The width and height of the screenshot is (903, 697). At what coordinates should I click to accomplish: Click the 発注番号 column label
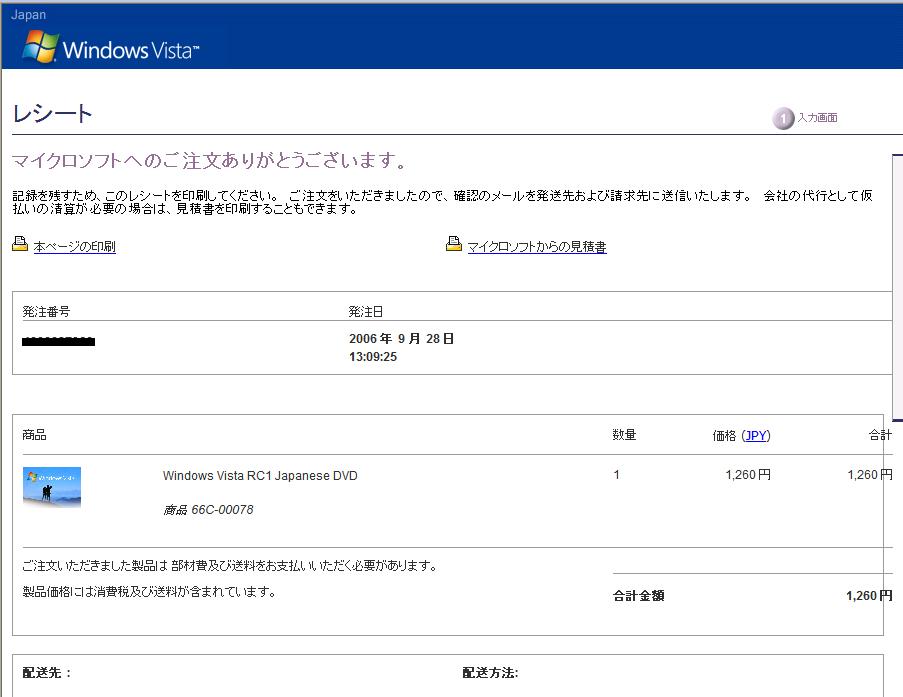(x=46, y=312)
